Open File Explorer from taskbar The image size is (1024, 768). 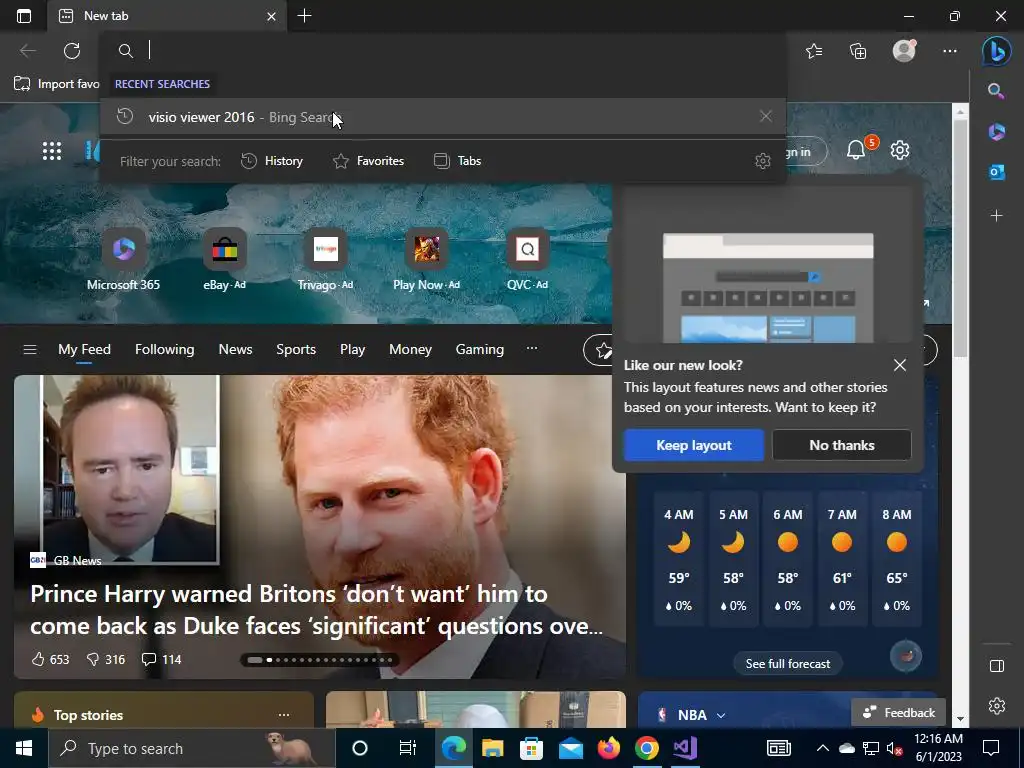click(492, 748)
